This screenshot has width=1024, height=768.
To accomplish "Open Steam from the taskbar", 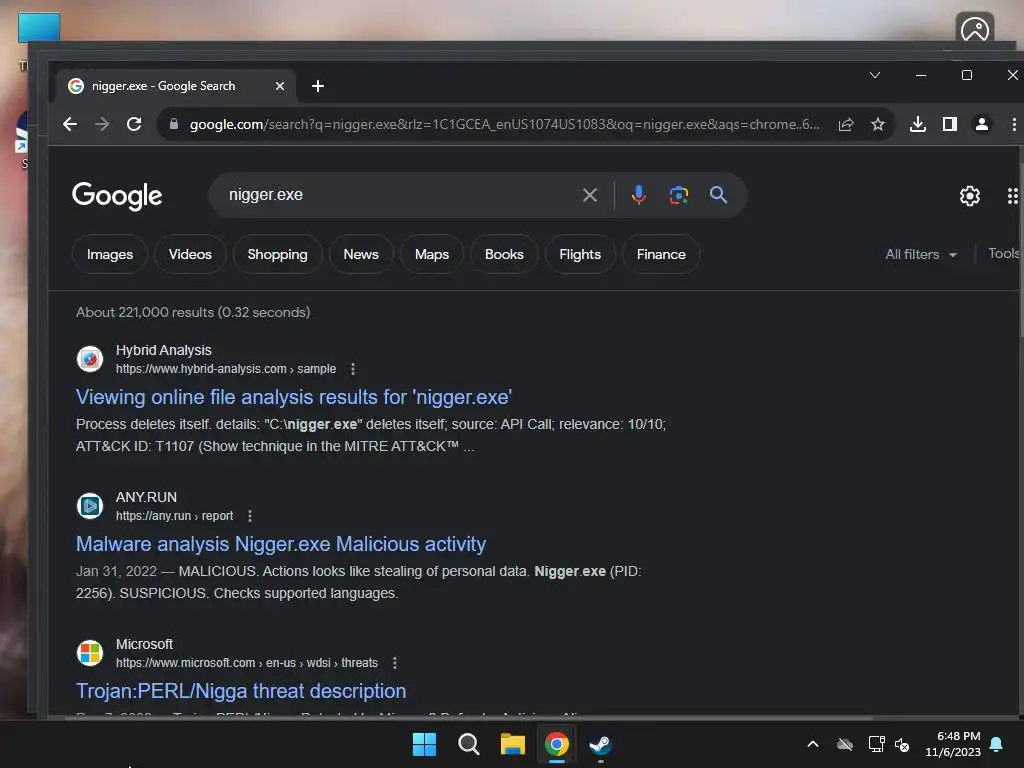I will pyautogui.click(x=600, y=744).
